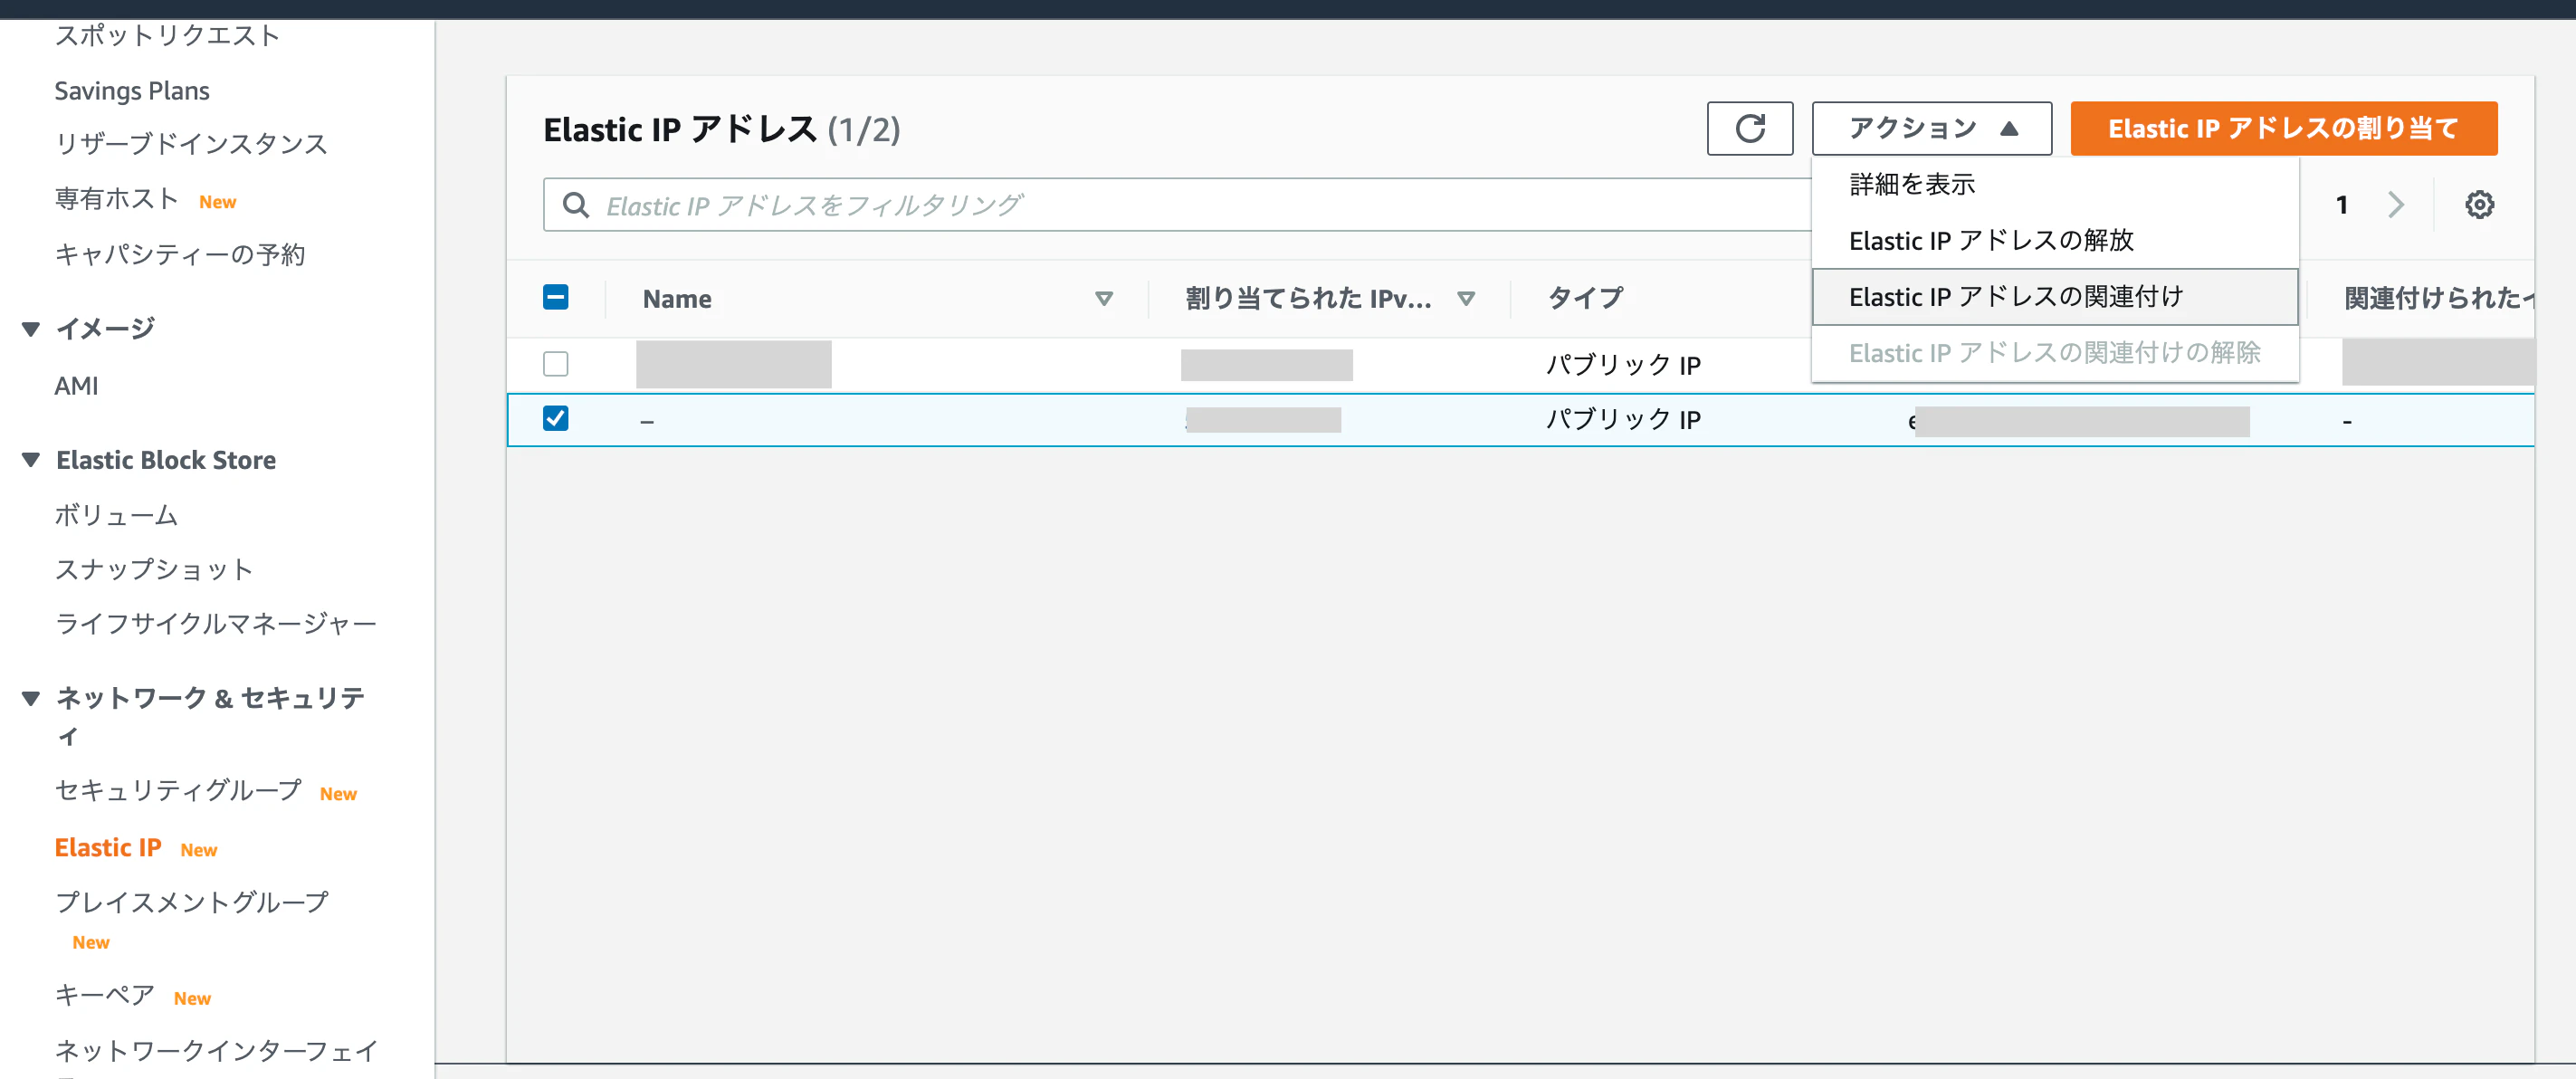Choose Elastic IP アドレスの解放 option
The image size is (2576, 1079).
pyautogui.click(x=1993, y=240)
